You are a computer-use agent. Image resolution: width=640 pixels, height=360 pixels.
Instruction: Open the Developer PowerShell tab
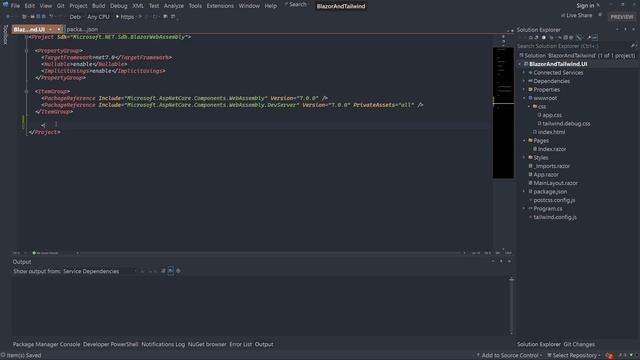coord(111,344)
